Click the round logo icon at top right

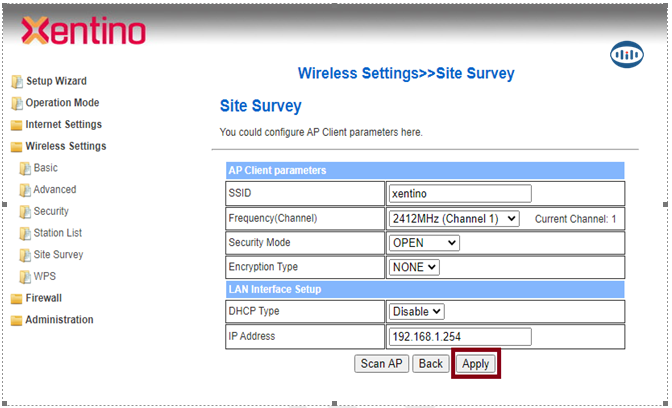click(626, 56)
